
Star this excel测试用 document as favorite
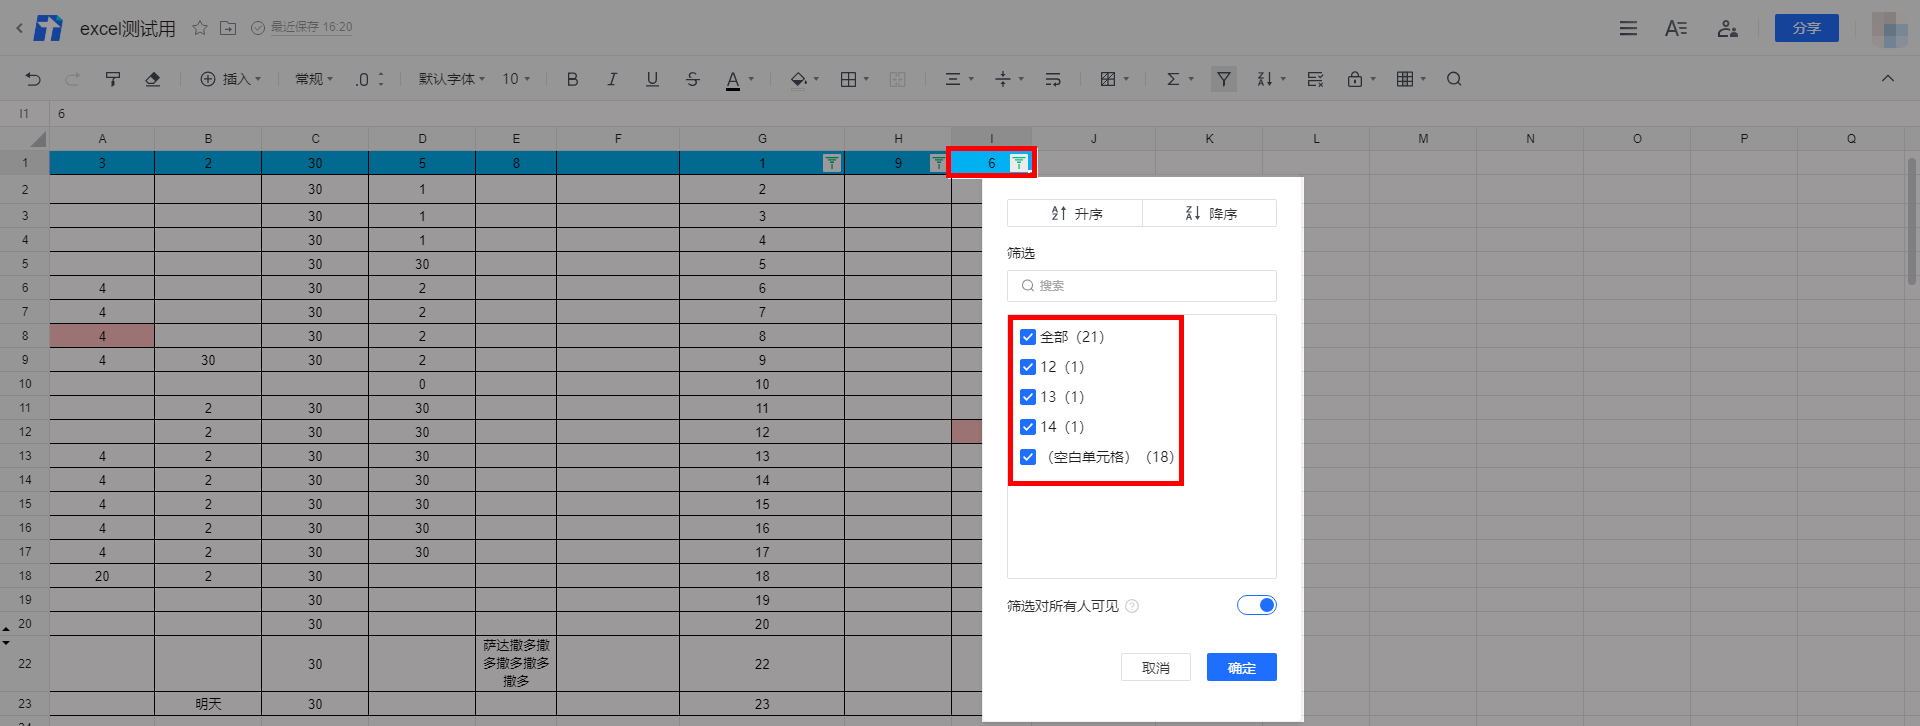[200, 28]
